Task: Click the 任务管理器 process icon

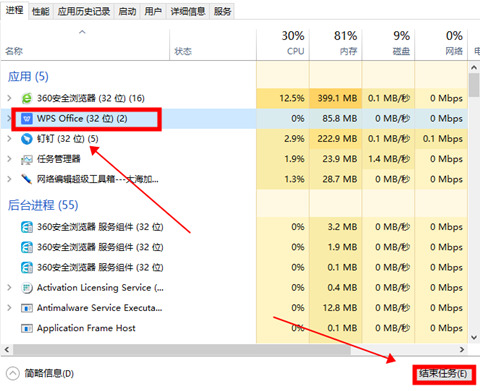Action: (x=26, y=159)
